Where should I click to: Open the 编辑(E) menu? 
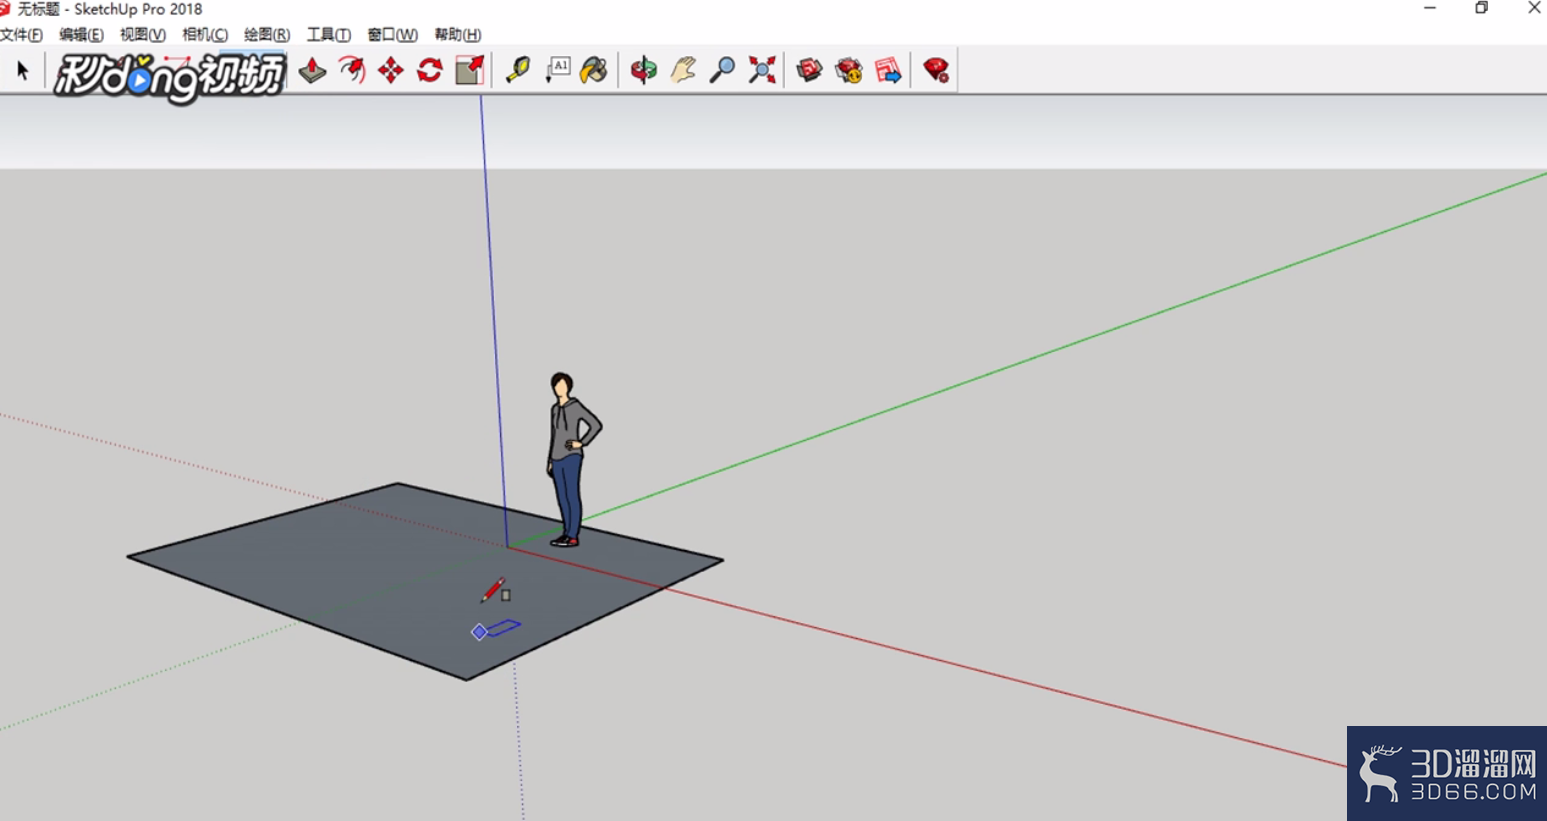tap(81, 34)
